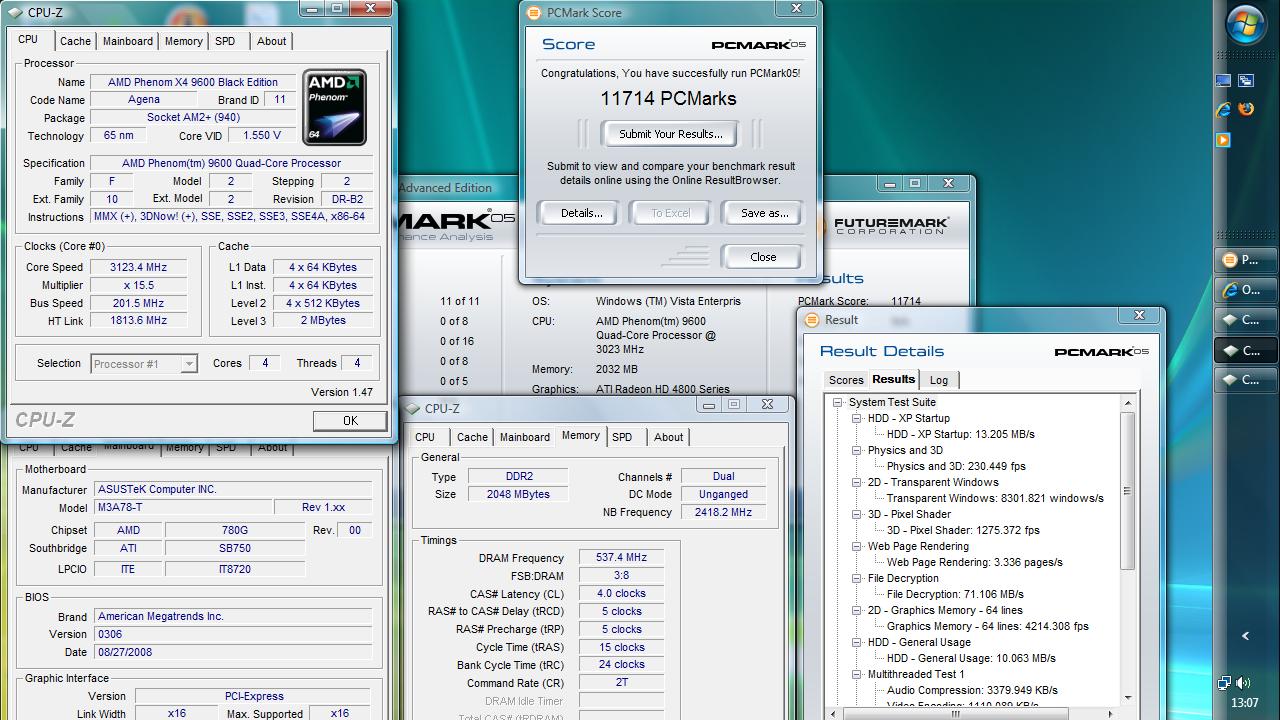Screen dimensions: 1280x720
Task: Click the HT Link value 1813.6 MHz
Action: 138,321
